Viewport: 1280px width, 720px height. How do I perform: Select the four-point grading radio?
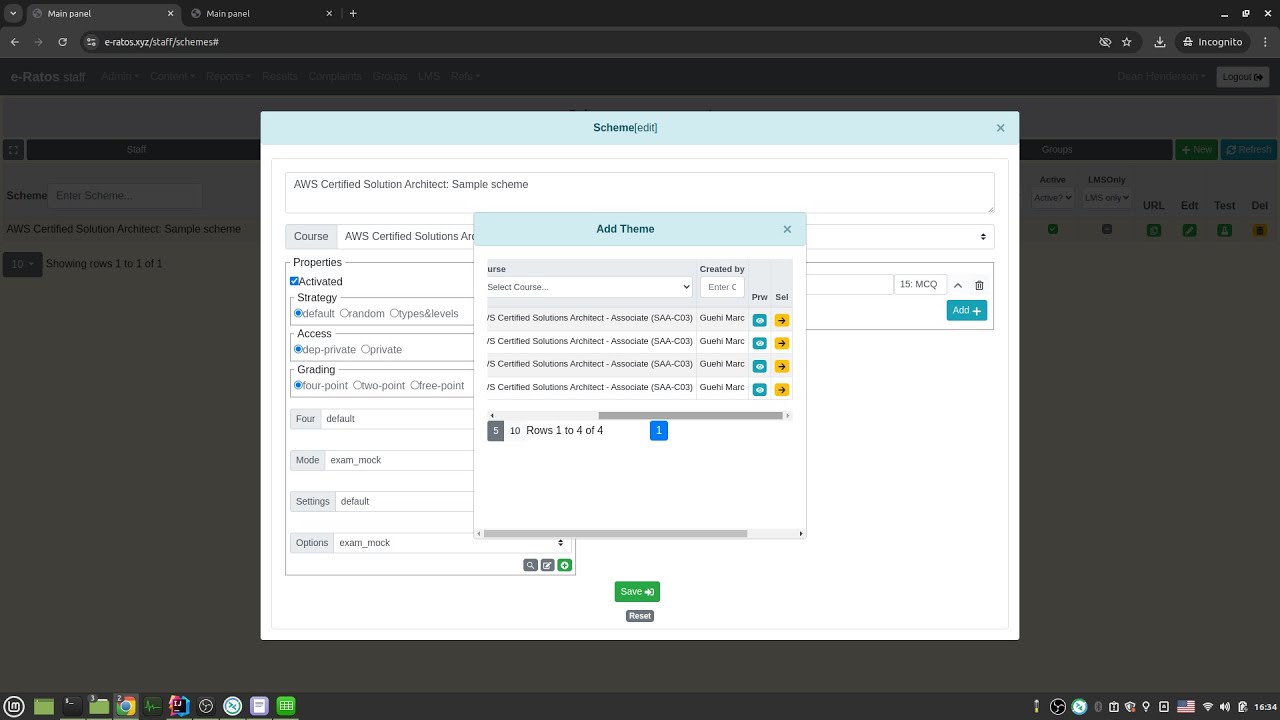[298, 385]
